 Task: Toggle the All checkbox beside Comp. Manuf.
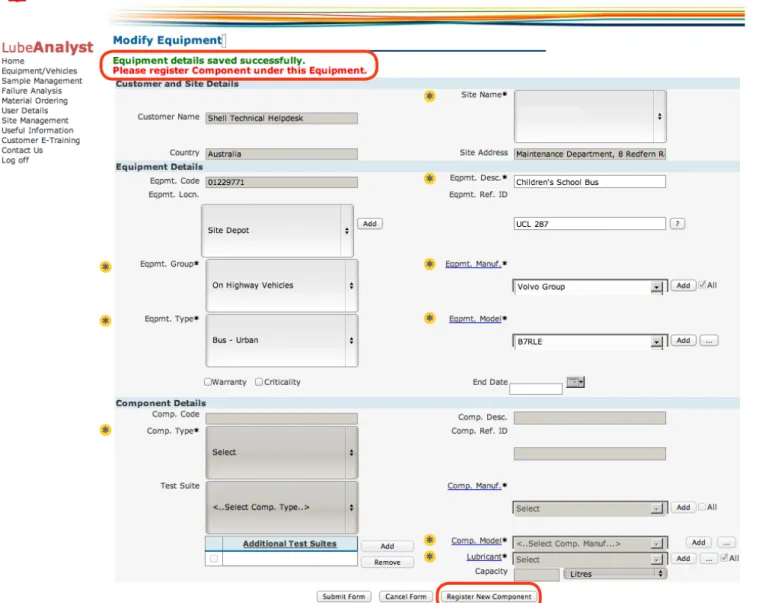702,507
